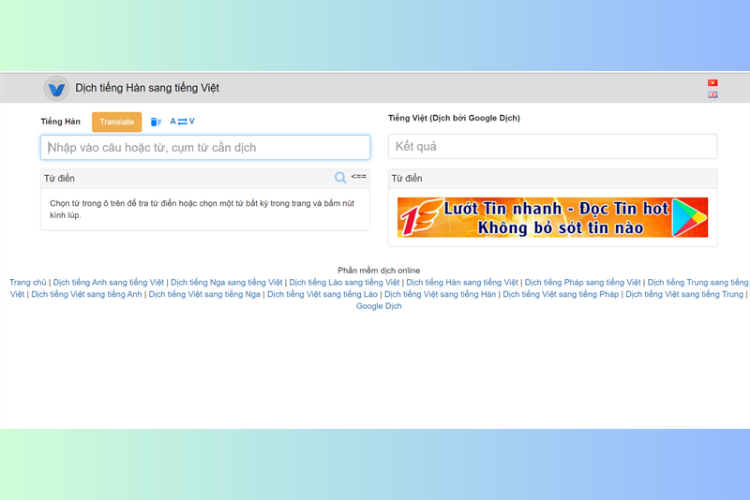Image resolution: width=750 pixels, height=500 pixels.
Task: Open Dịch tiếng Anh sang tiếng Việt link
Action: [x=108, y=282]
